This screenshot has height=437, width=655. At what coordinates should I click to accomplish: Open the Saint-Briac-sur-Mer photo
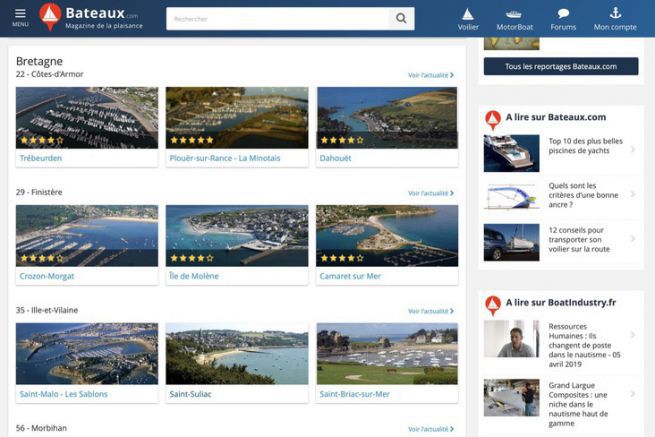coord(387,353)
